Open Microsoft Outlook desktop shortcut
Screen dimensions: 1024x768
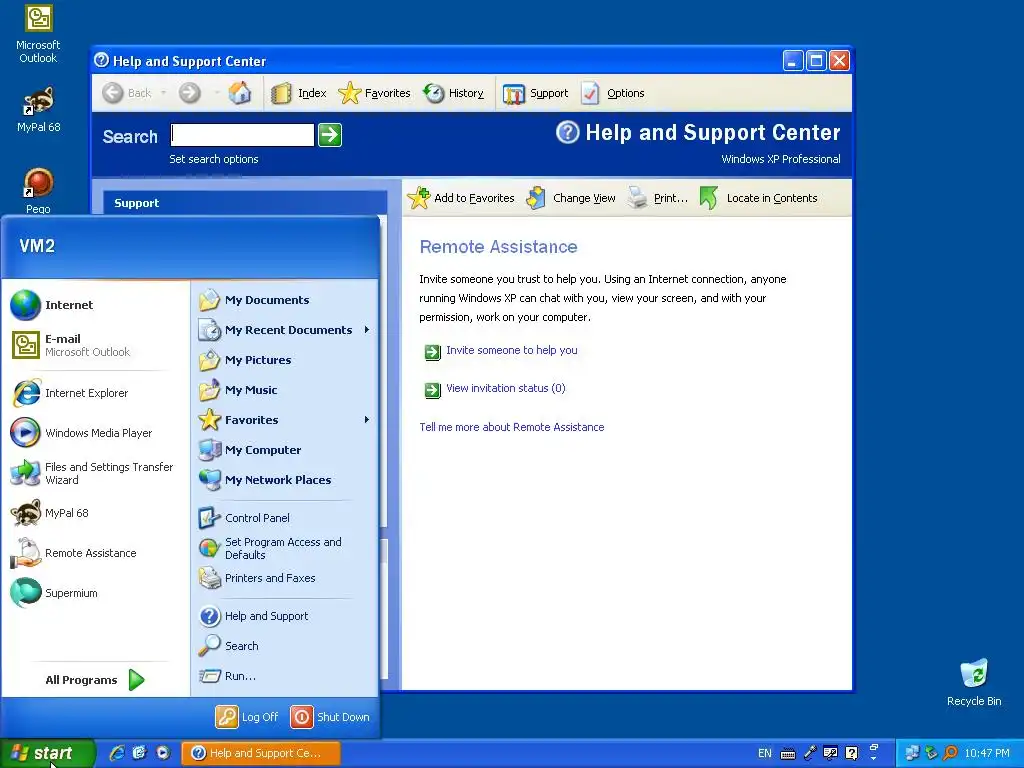tap(38, 34)
